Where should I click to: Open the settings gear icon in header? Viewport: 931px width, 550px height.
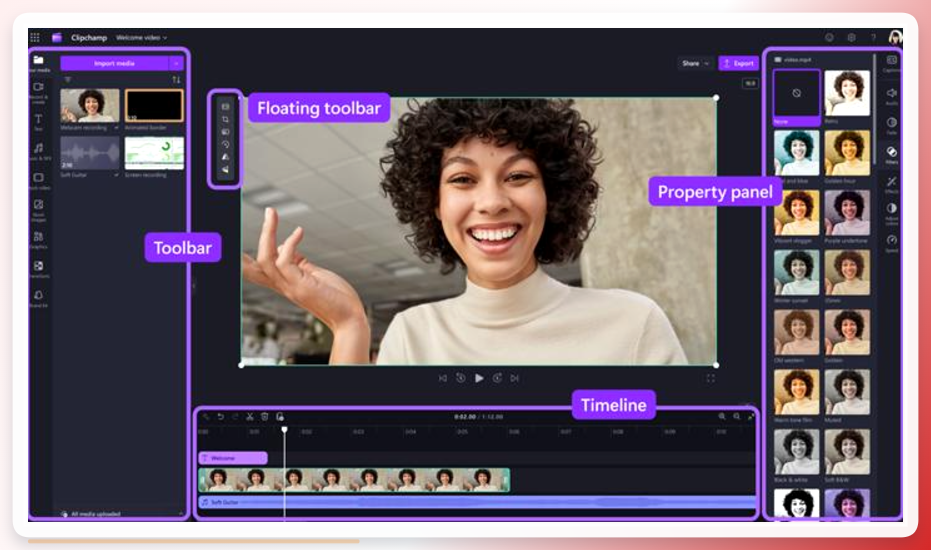point(851,37)
